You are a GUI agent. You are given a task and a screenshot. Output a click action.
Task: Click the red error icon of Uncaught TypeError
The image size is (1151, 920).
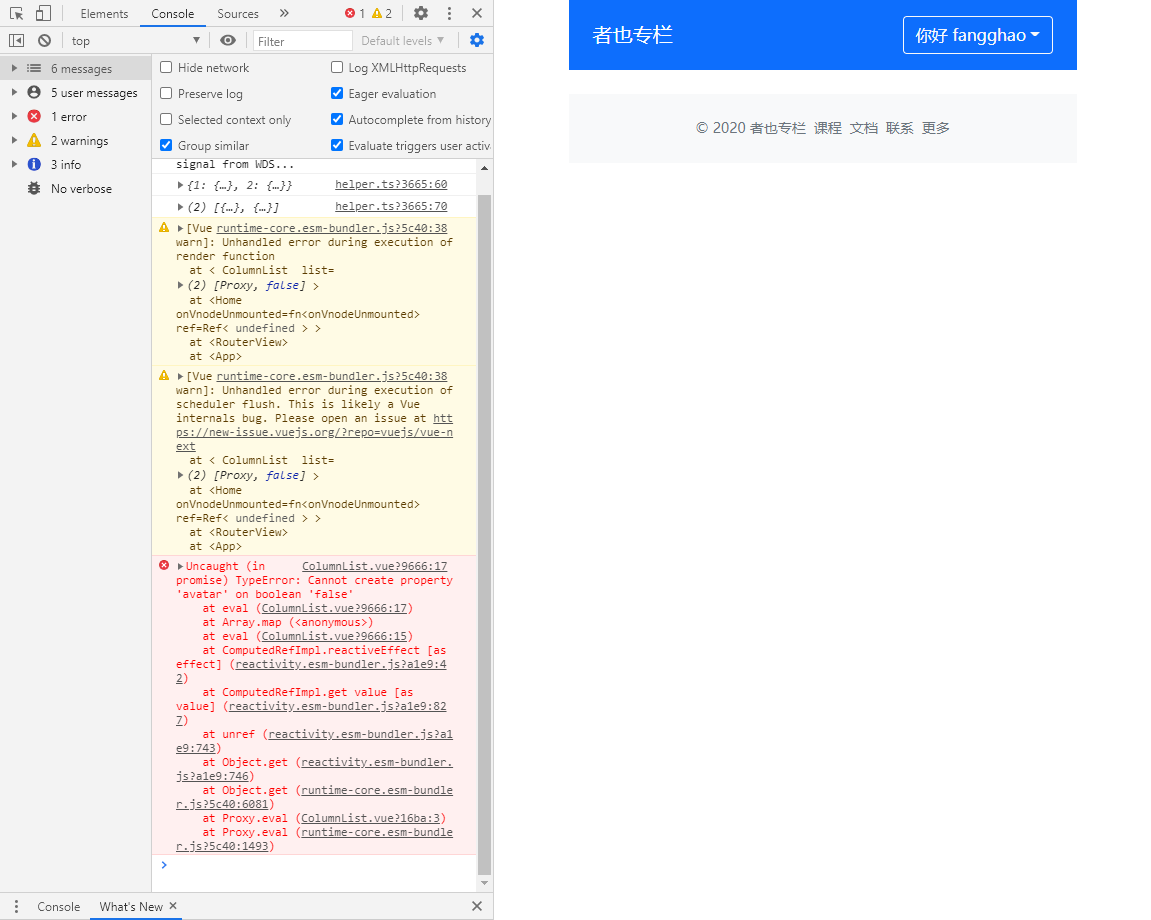(164, 565)
